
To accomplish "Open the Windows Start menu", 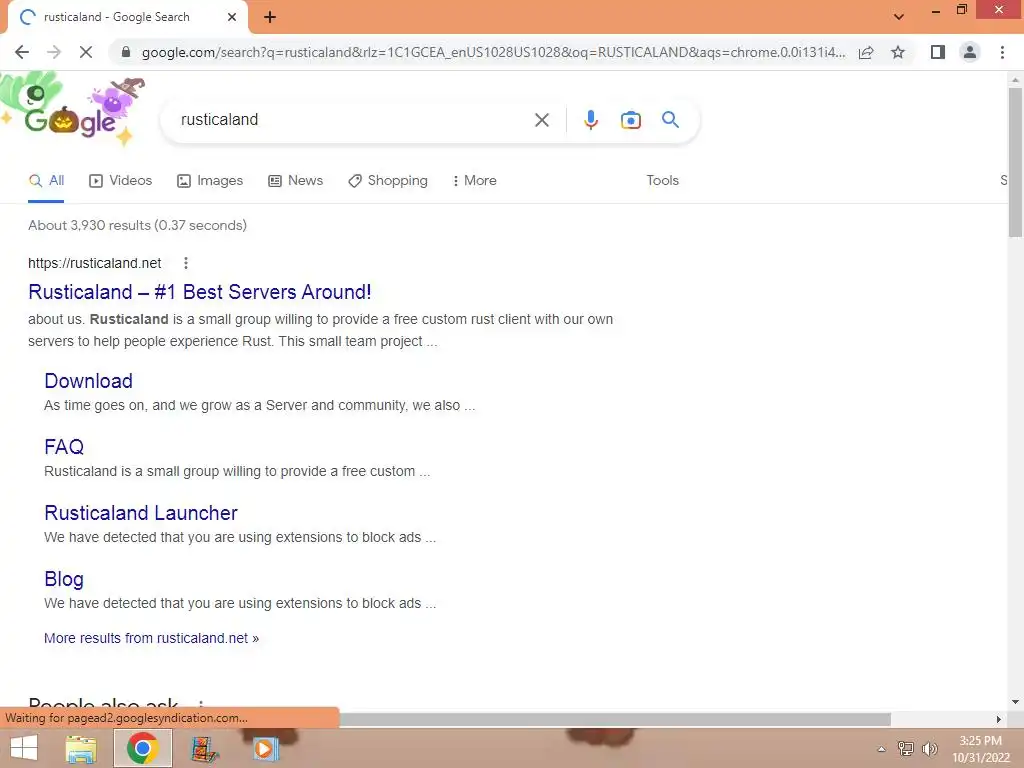I will tap(24, 748).
